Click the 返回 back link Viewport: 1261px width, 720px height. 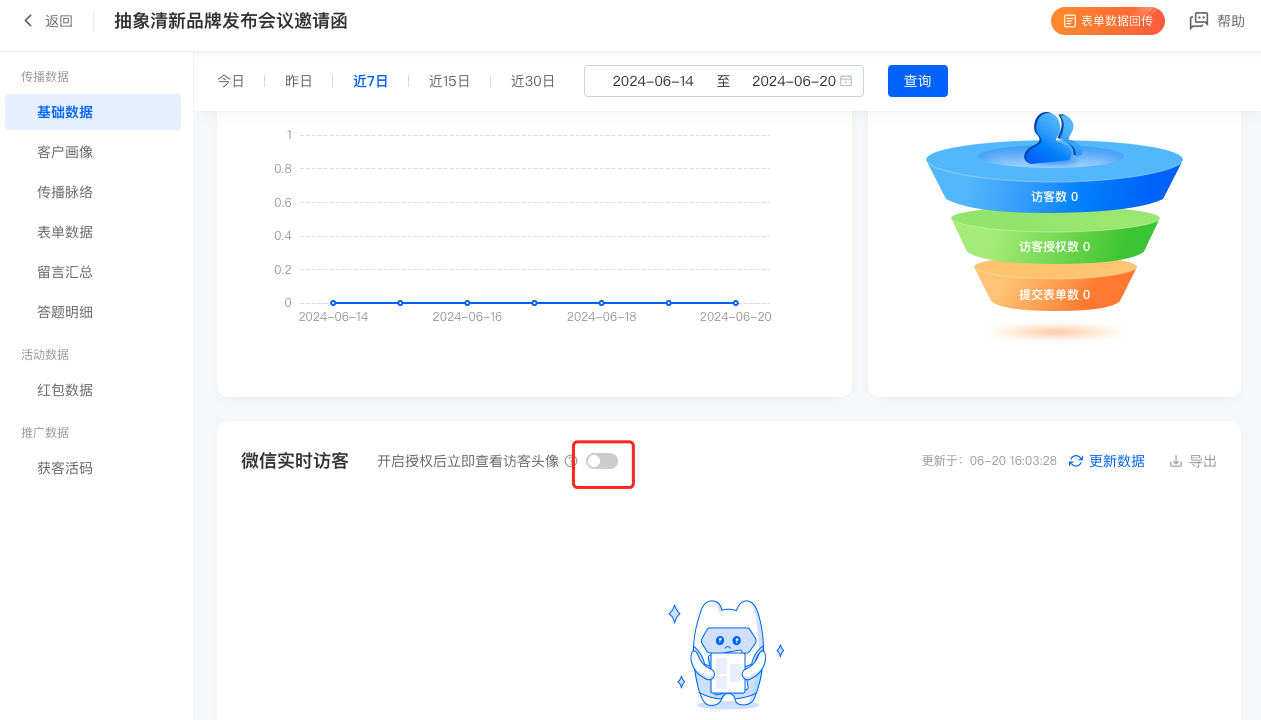[59, 21]
